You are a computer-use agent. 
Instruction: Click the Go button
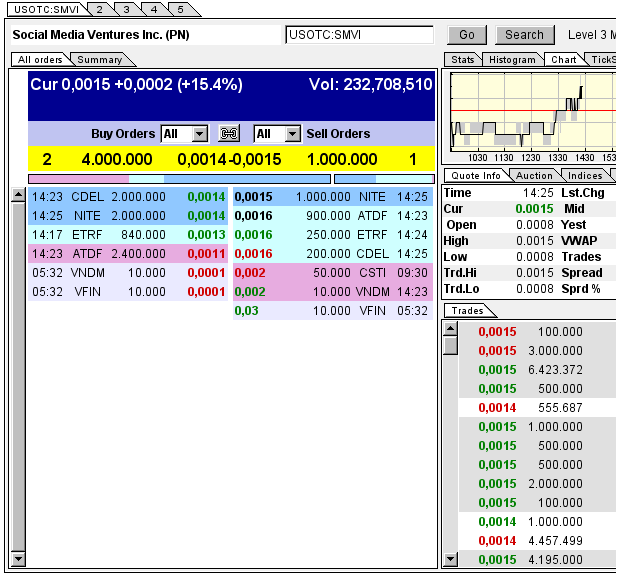[x=467, y=35]
